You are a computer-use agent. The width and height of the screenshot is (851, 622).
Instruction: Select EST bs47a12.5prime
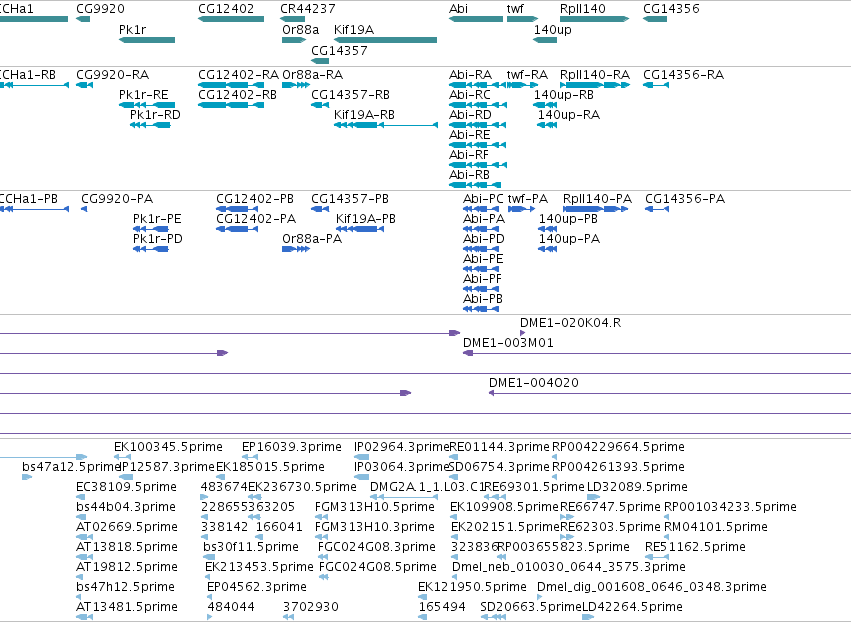[x=27, y=477]
